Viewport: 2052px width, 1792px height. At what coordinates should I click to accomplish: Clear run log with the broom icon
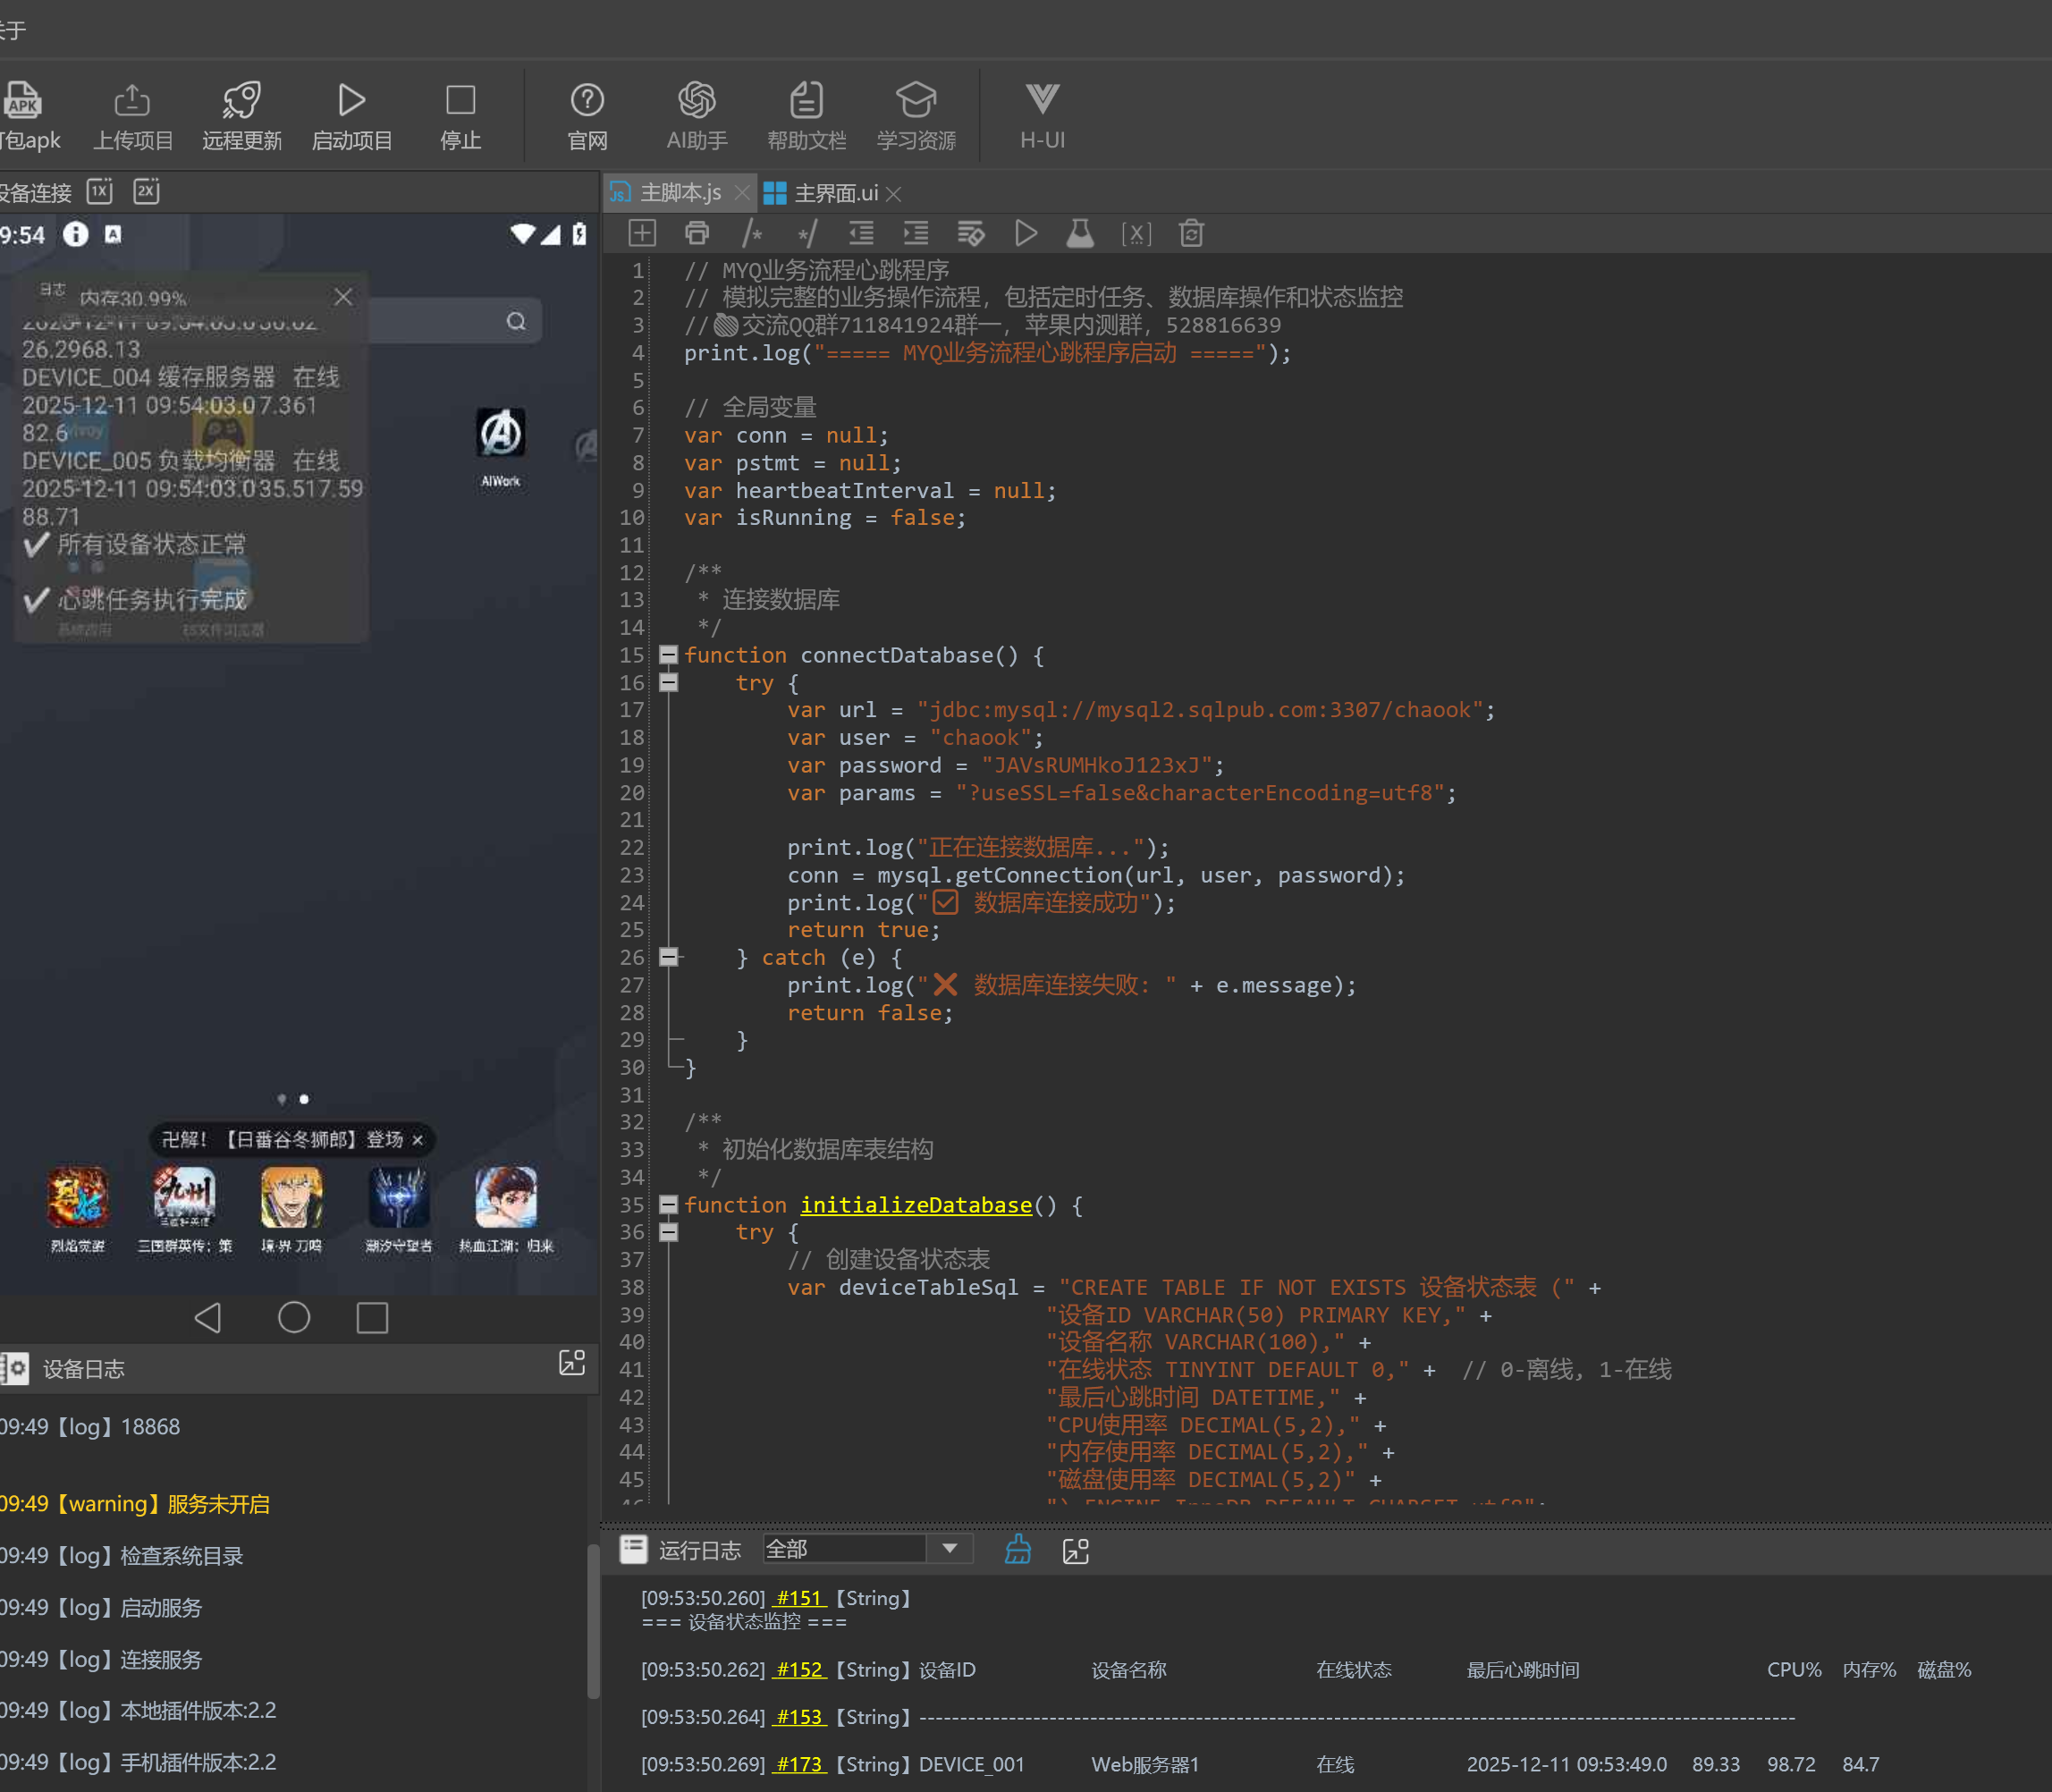tap(1018, 1550)
